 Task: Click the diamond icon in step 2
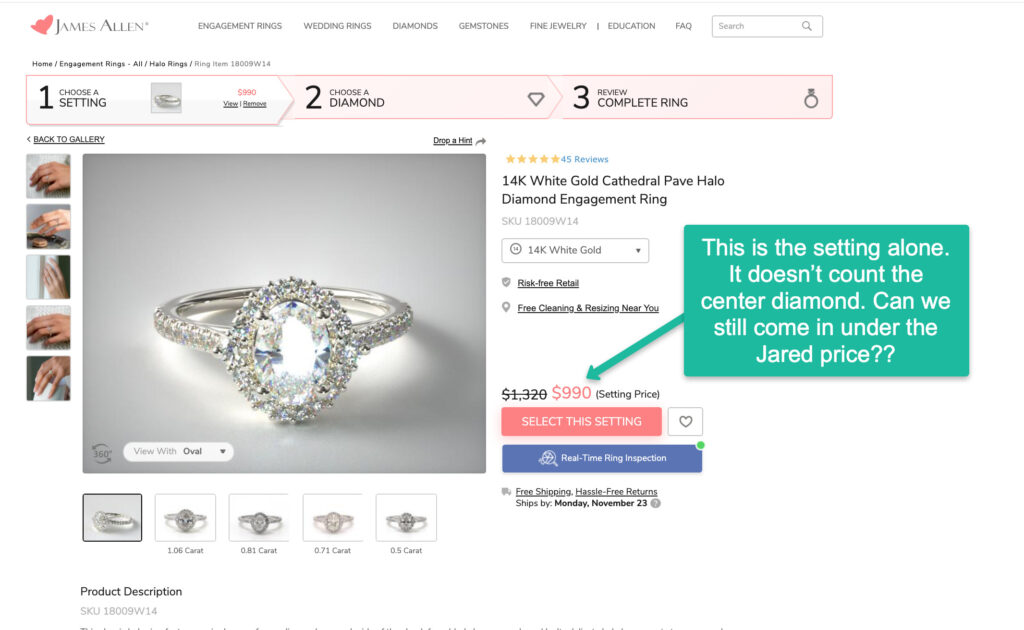pos(536,98)
